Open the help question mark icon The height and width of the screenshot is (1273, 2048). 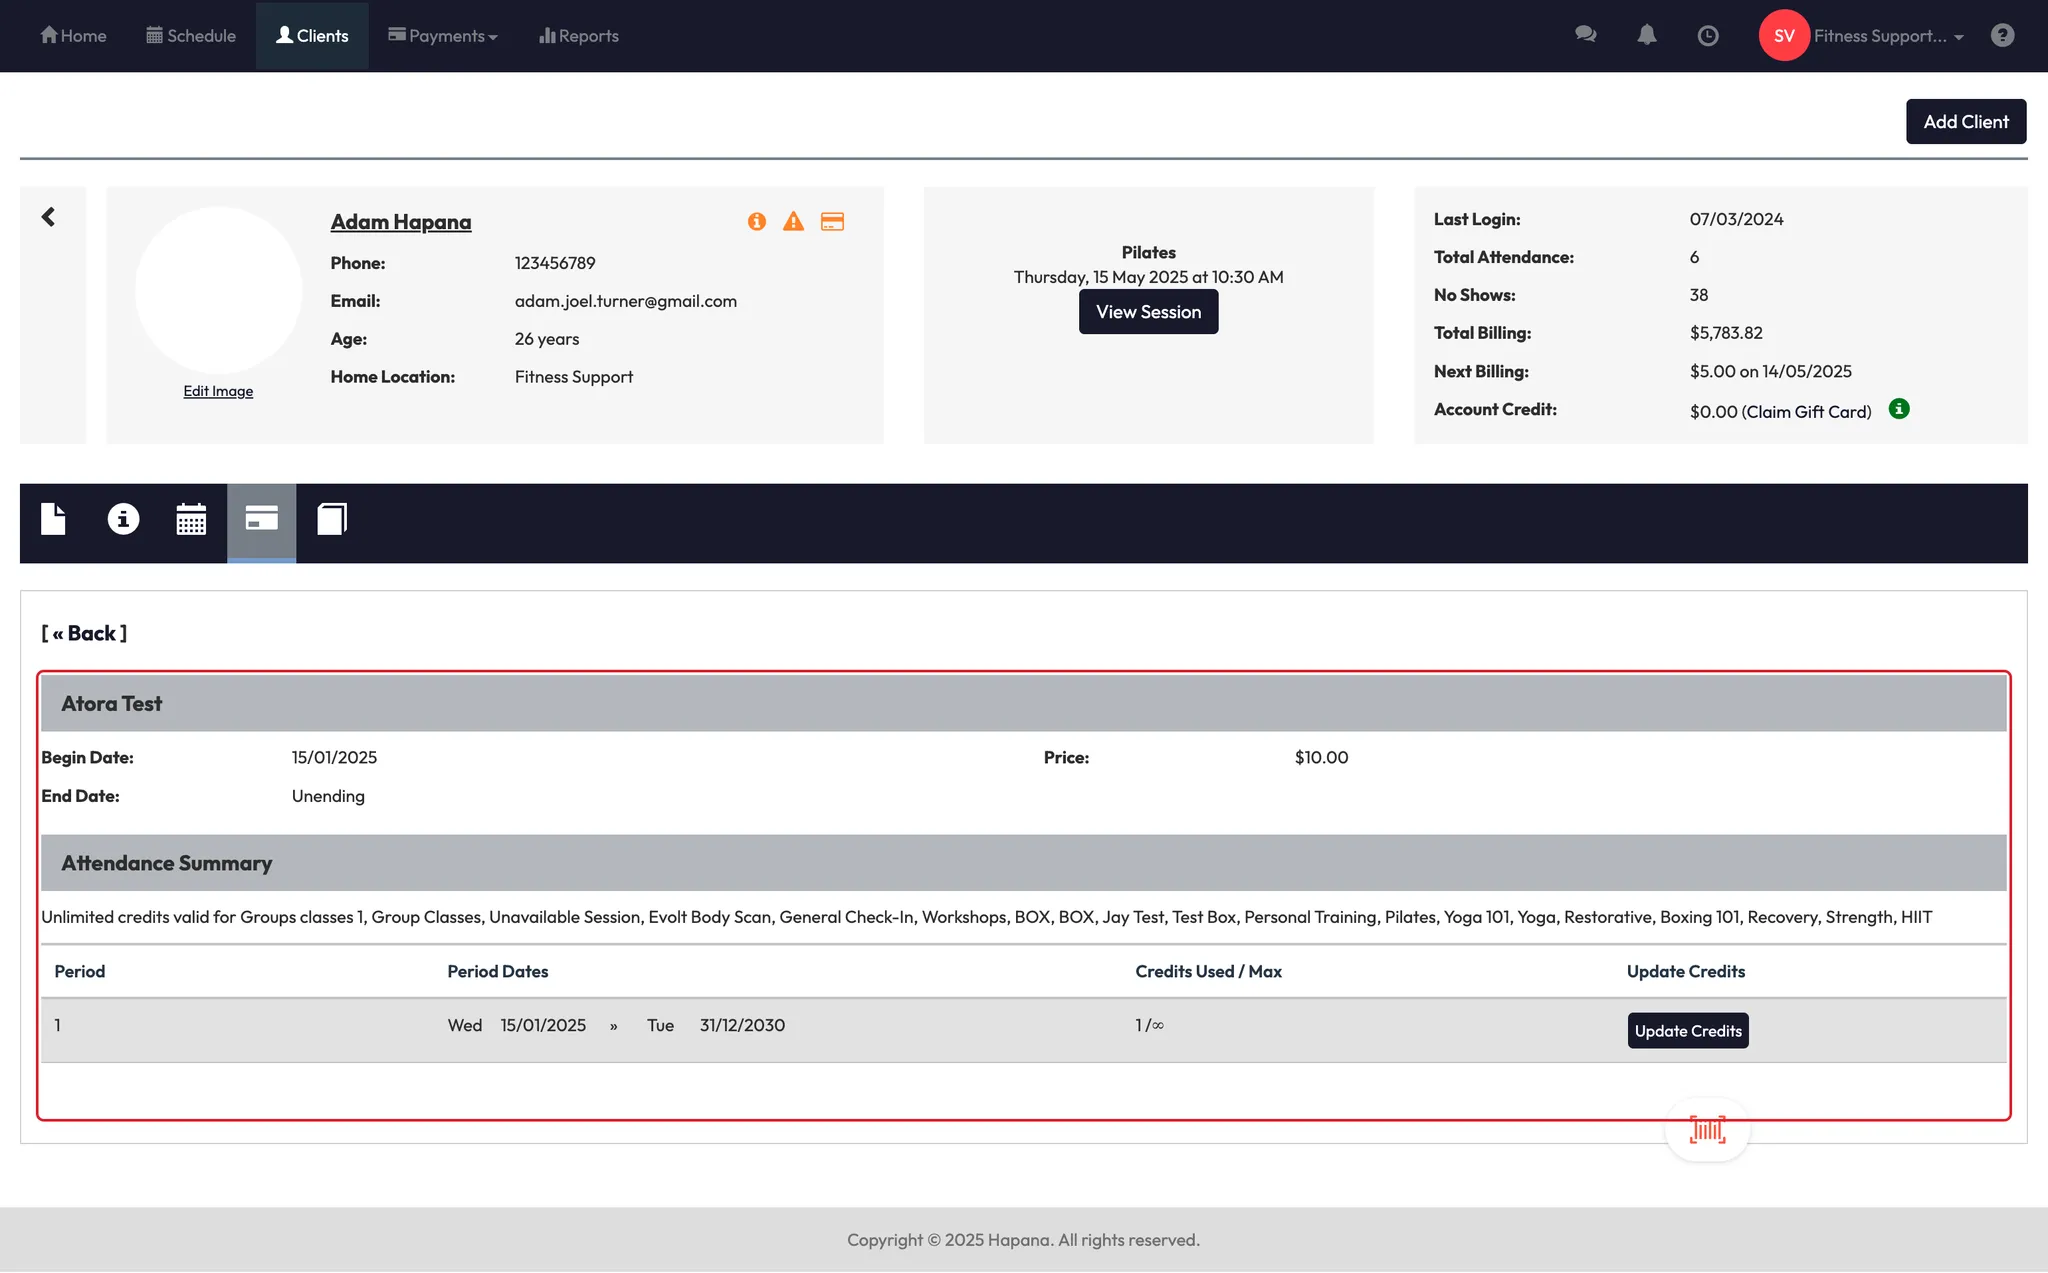[x=2002, y=35]
